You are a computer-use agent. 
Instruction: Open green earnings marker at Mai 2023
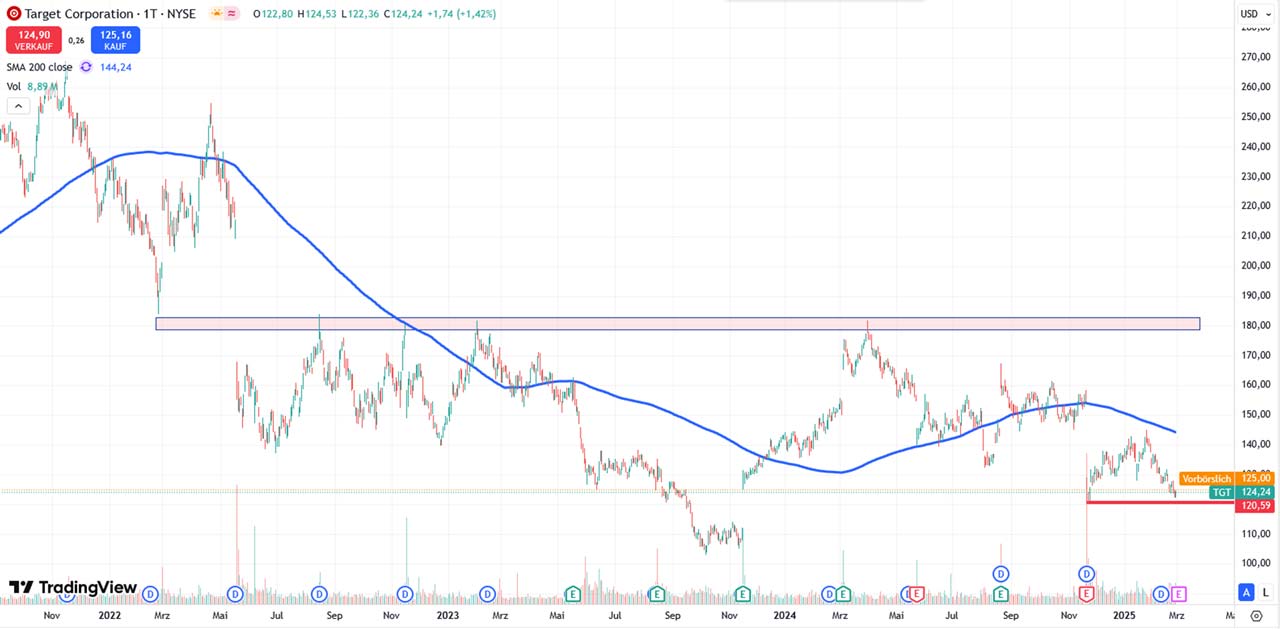(x=573, y=594)
